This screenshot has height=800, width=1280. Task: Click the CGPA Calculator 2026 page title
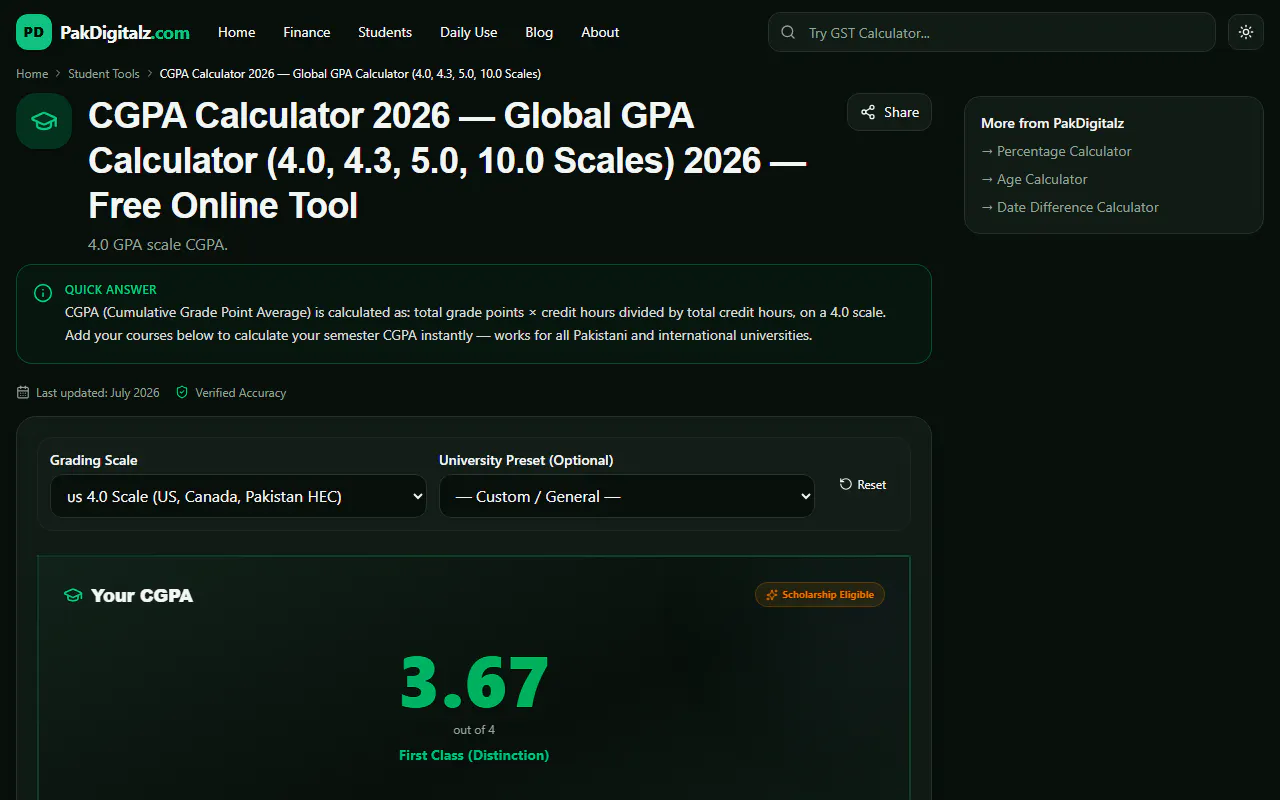447,160
